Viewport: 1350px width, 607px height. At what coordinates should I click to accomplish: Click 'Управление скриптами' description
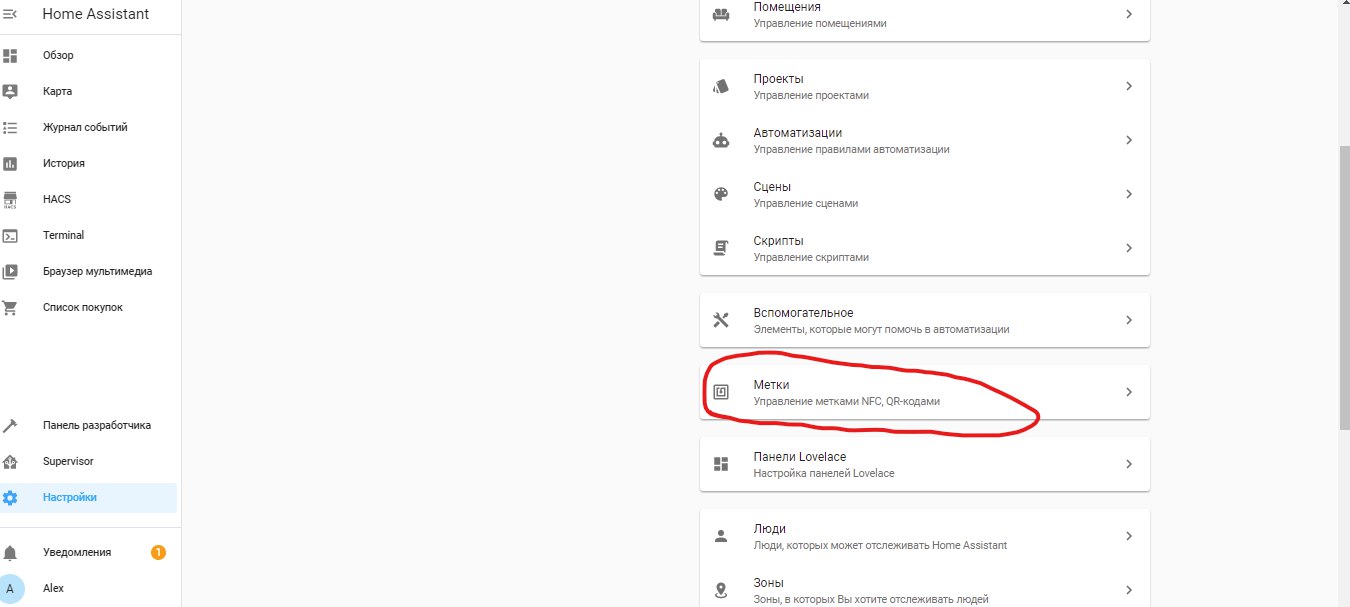coord(811,258)
